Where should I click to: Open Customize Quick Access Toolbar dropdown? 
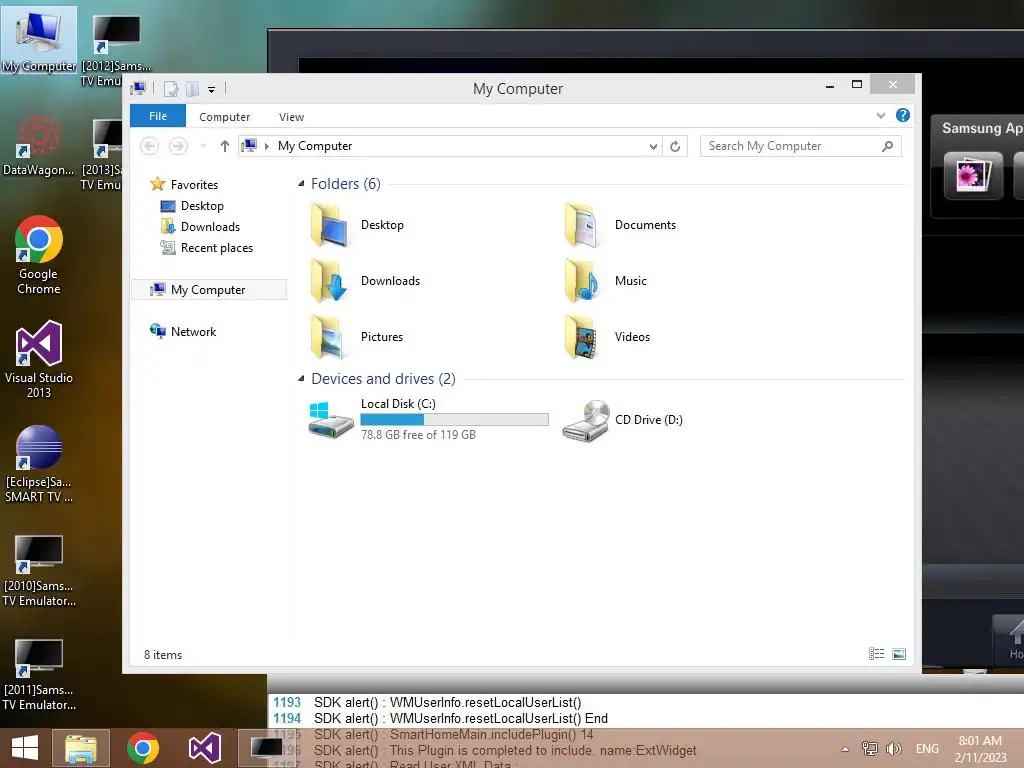(x=212, y=89)
